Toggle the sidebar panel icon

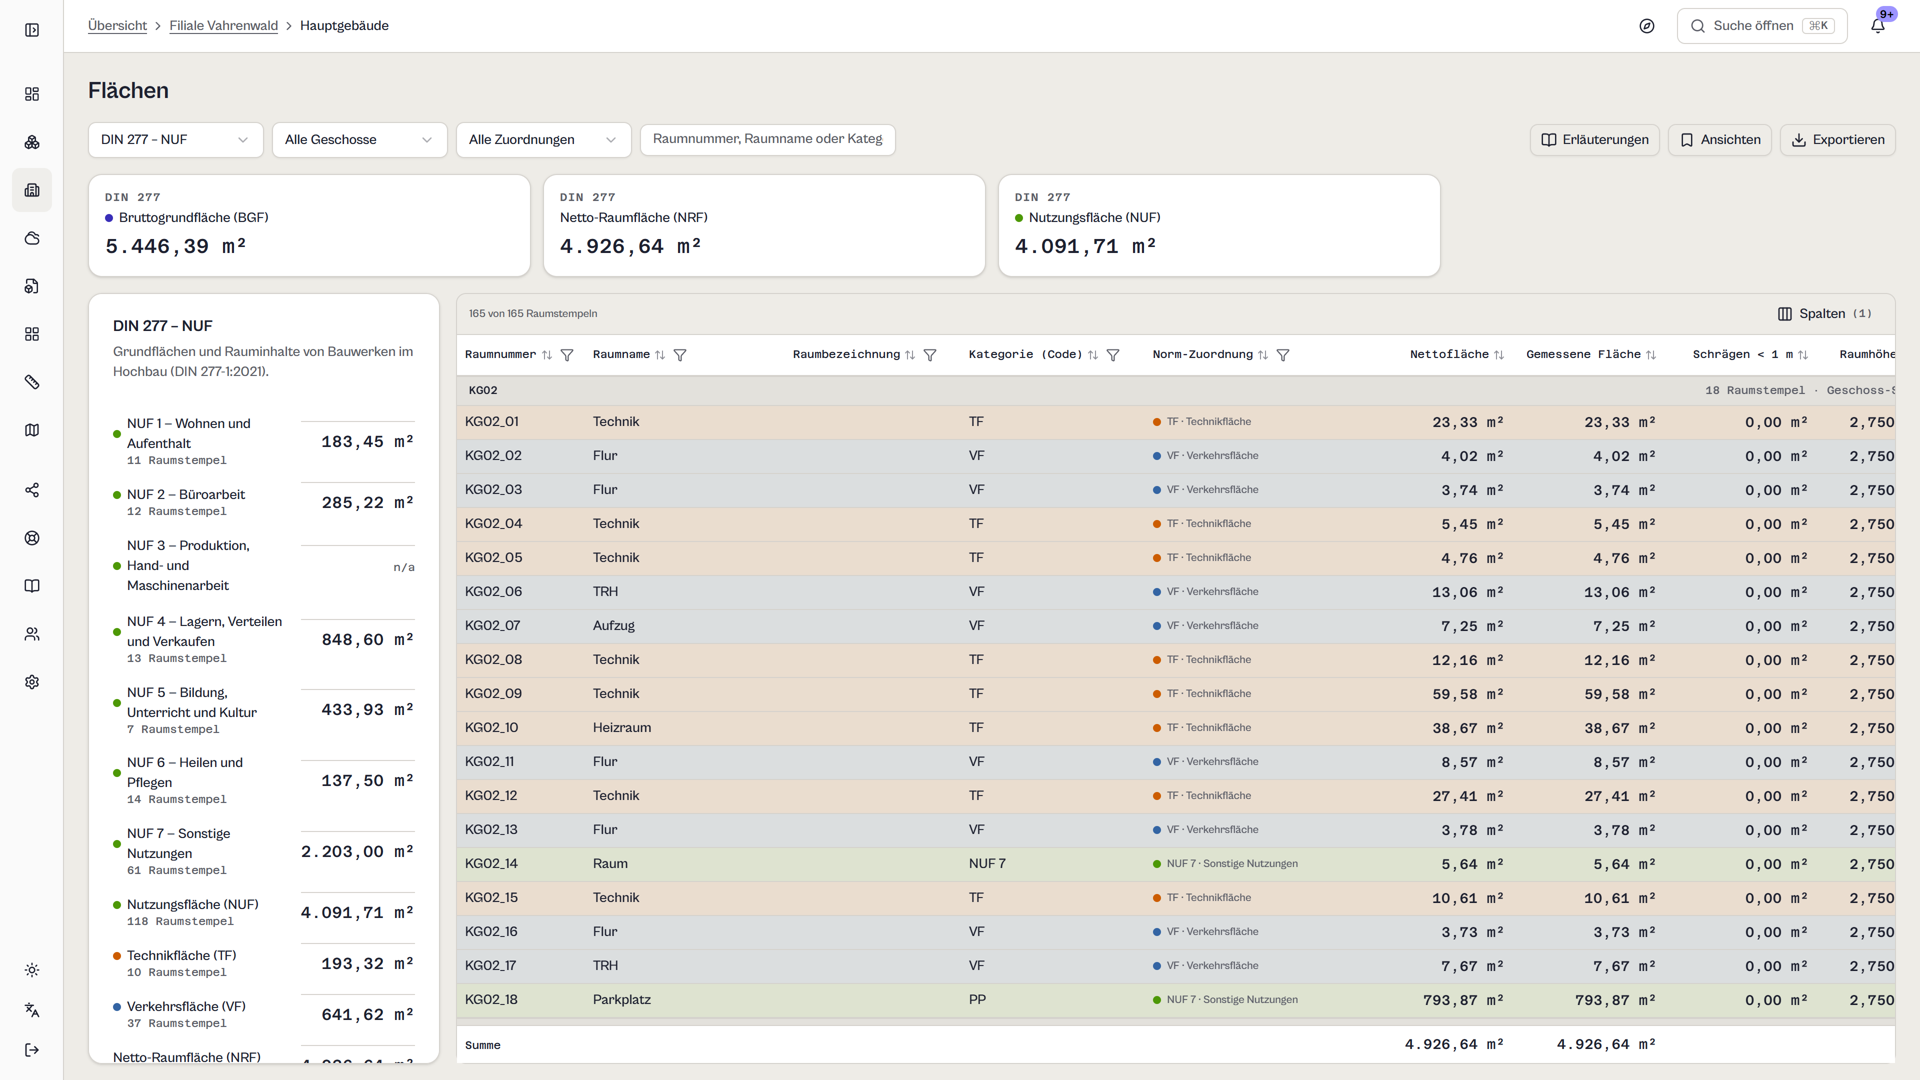coord(32,30)
